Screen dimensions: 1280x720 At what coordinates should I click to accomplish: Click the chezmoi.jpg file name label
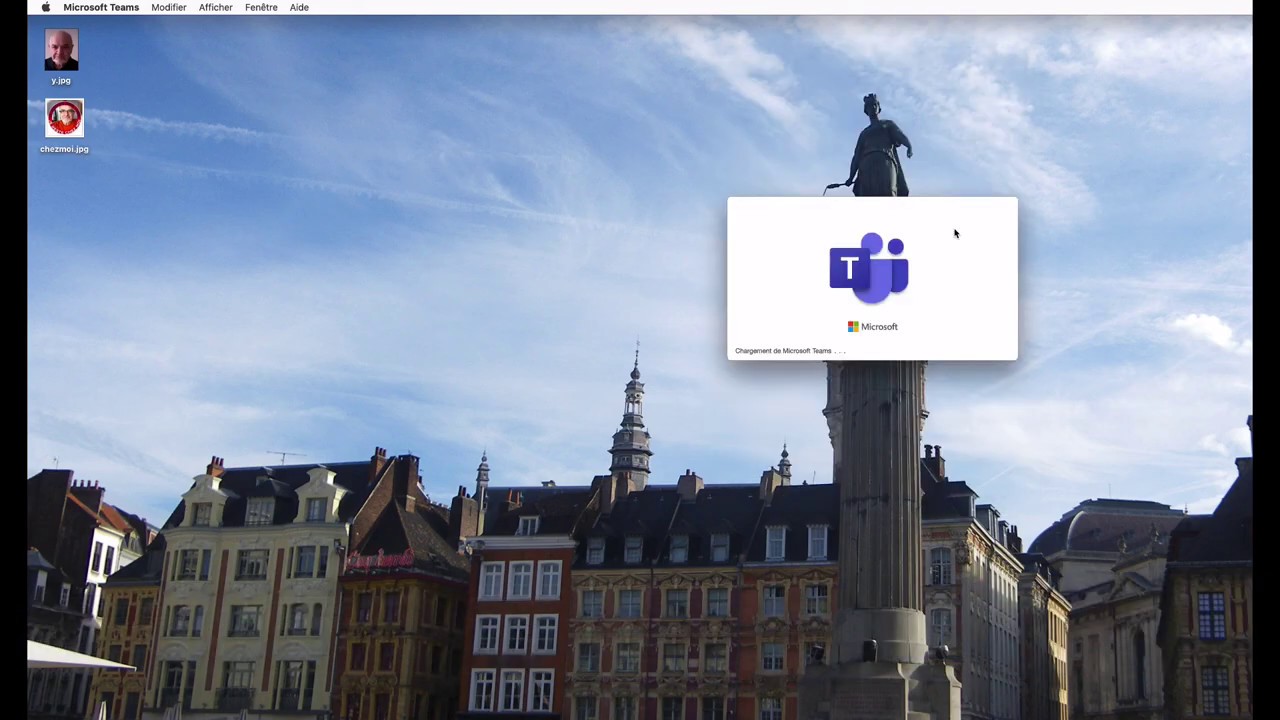click(64, 149)
